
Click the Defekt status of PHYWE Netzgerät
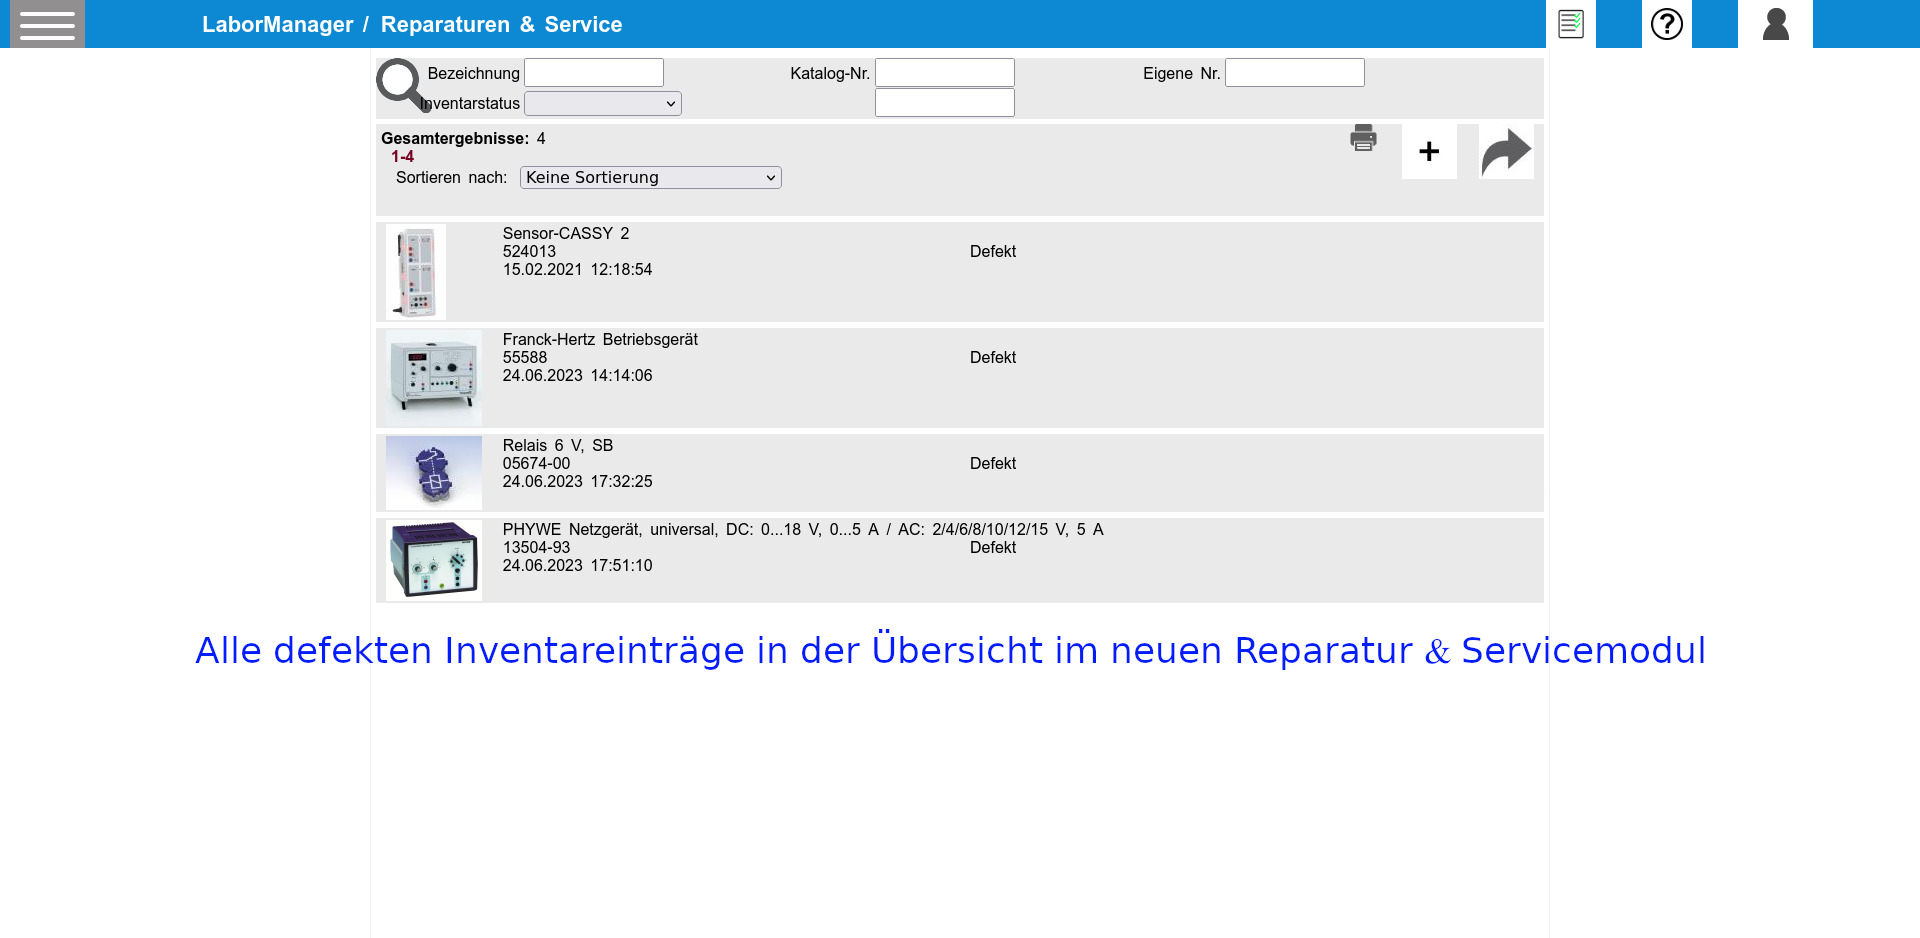[993, 547]
